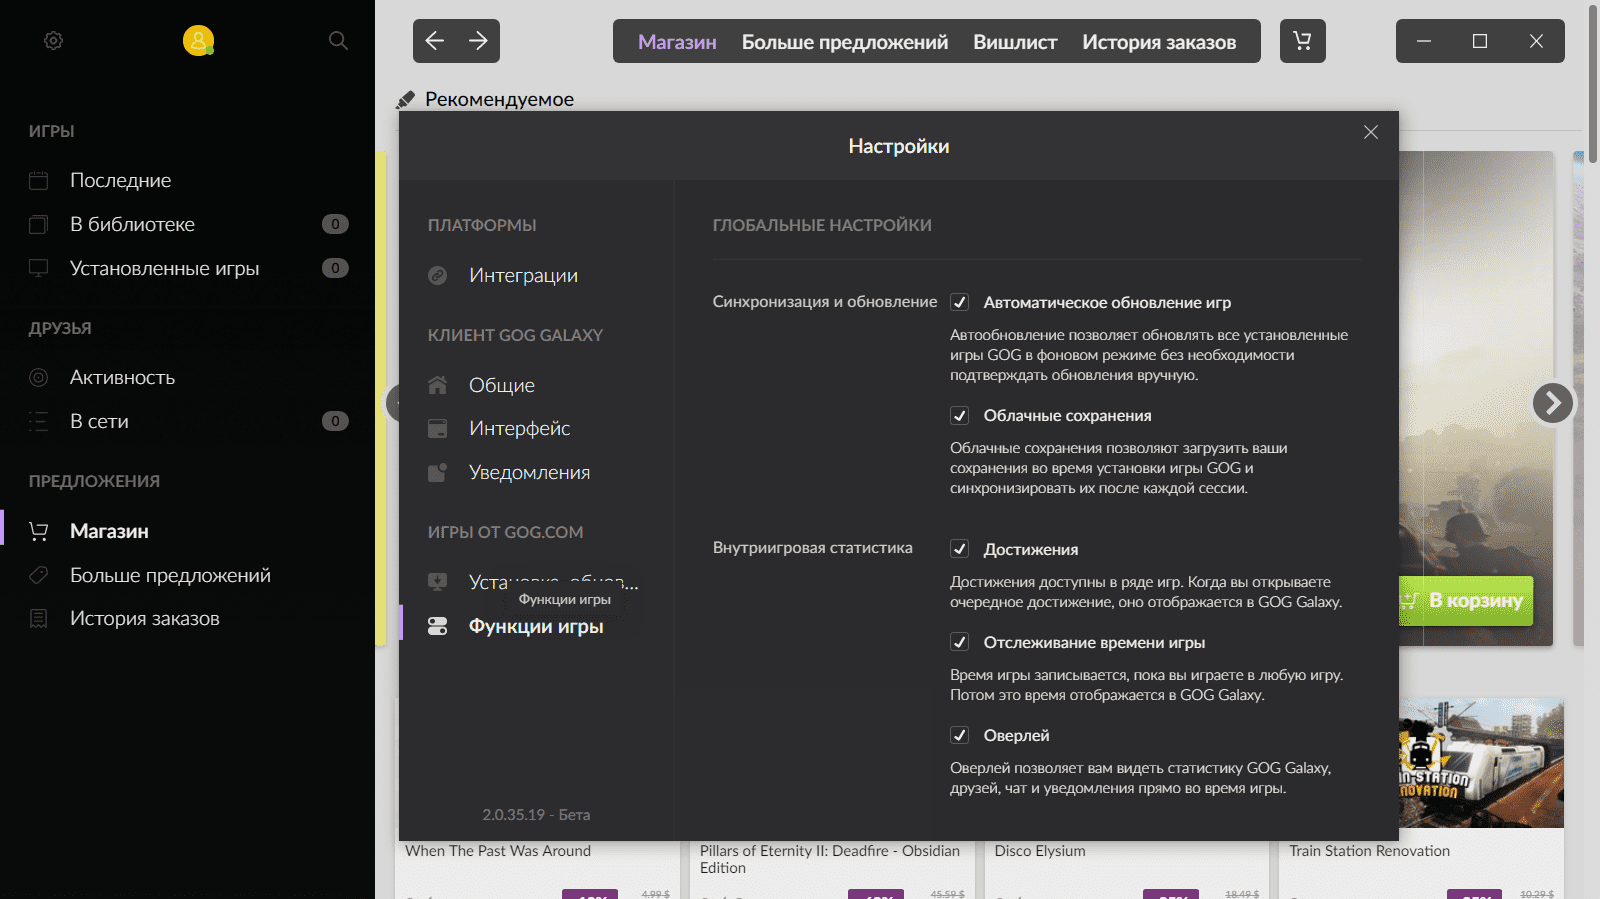Select Интеграции in settings menu
This screenshot has width=1600, height=899.
(x=523, y=276)
